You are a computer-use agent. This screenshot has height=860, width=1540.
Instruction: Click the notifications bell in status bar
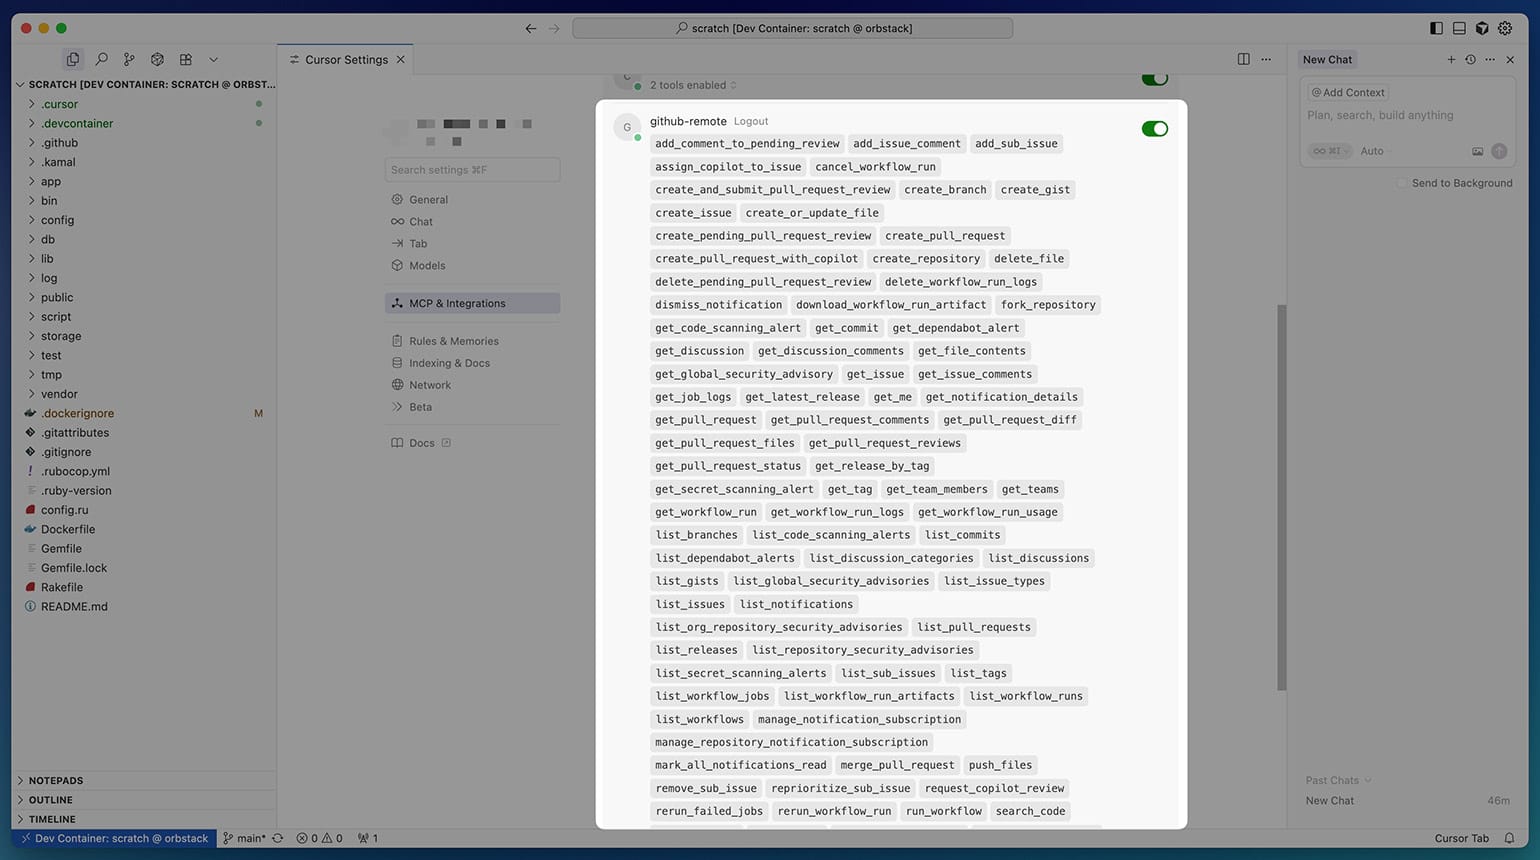(x=1509, y=838)
